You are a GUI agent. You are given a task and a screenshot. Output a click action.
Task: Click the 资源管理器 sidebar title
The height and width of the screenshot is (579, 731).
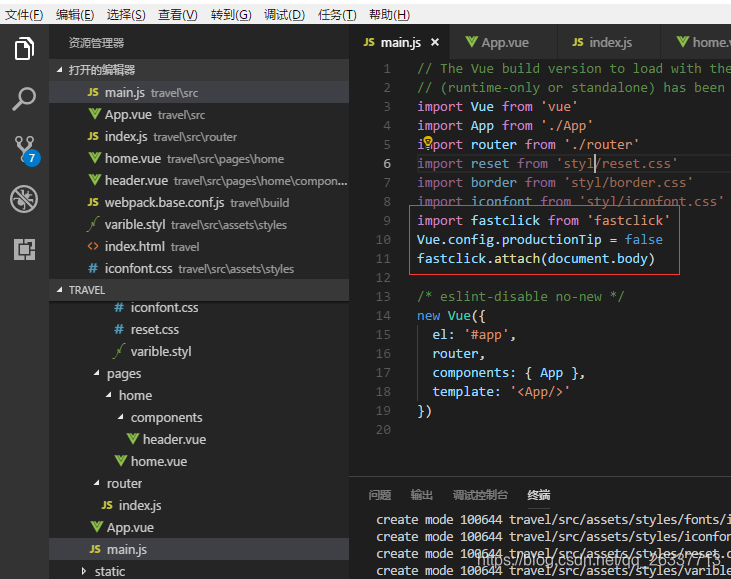[x=97, y=43]
